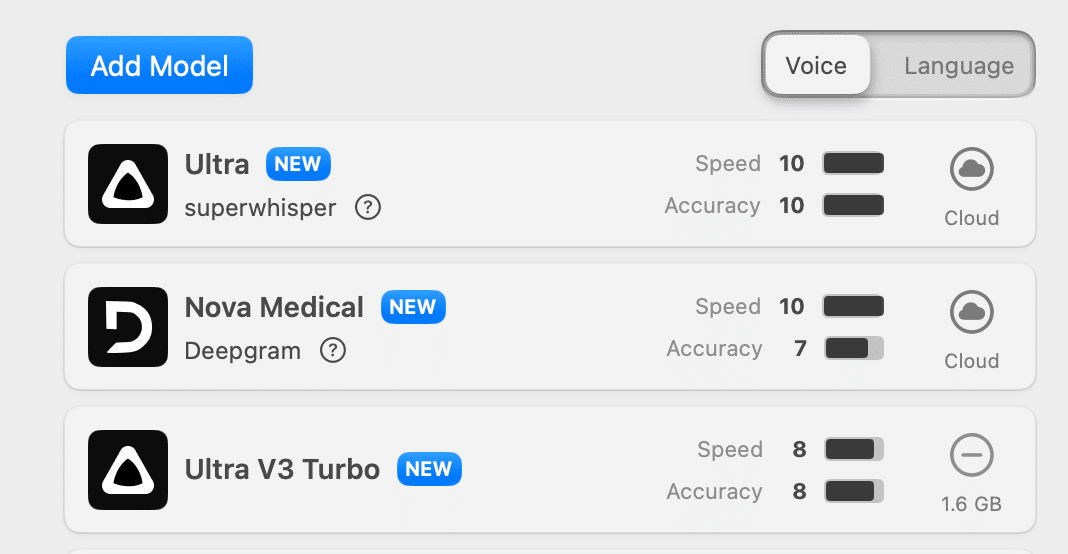
Task: Open the help icon next to superwhisper
Action: [368, 208]
